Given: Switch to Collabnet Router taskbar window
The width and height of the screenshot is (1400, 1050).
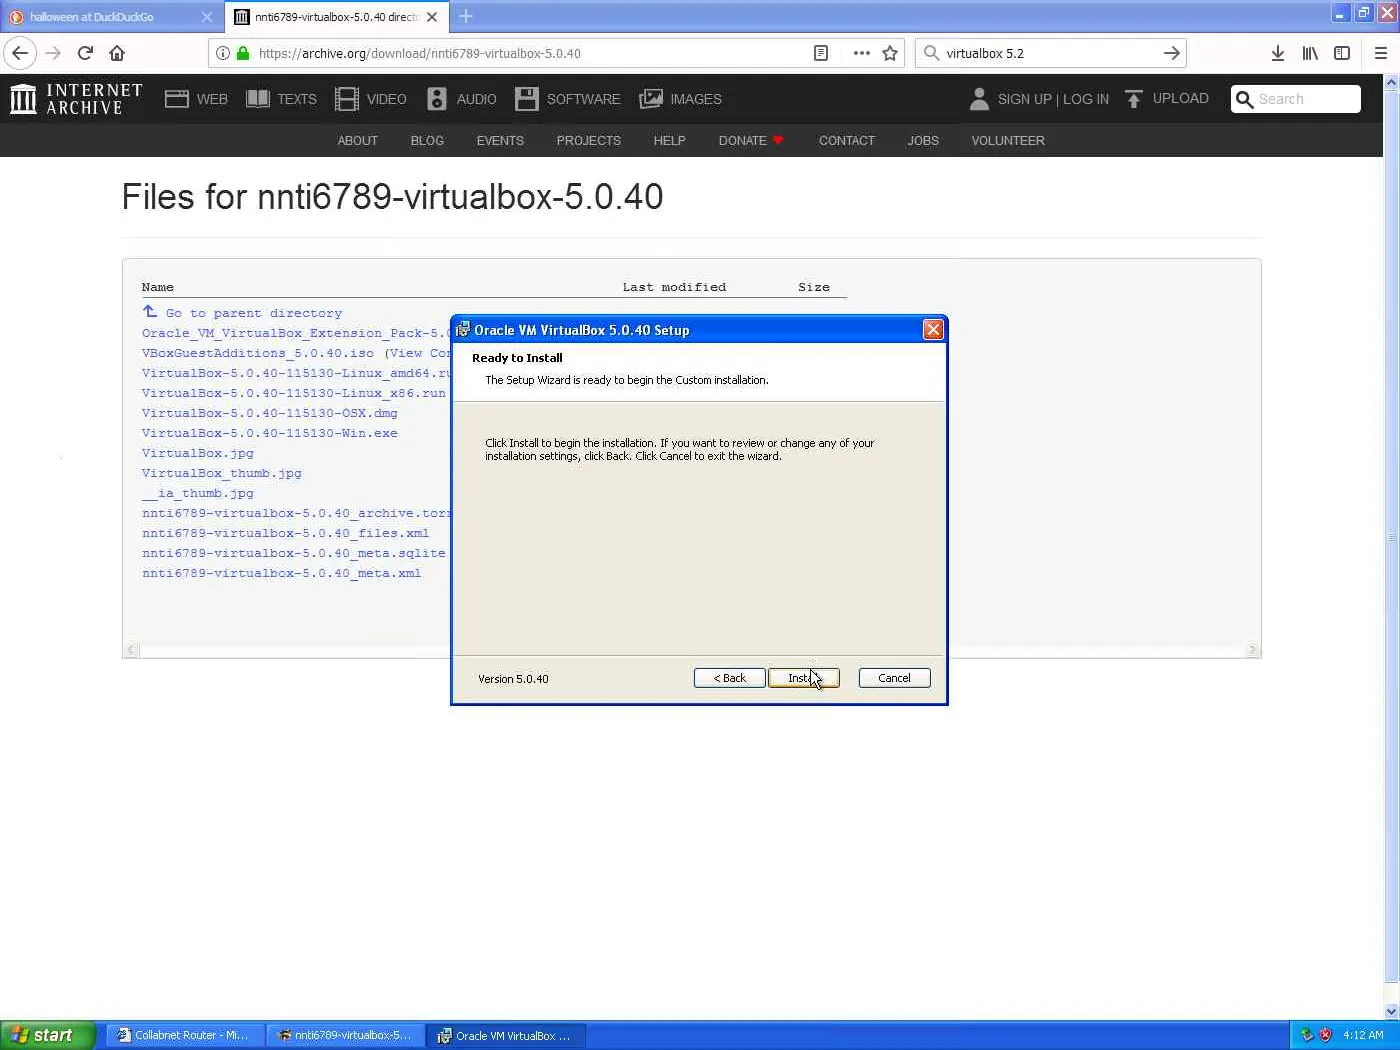Looking at the screenshot, I should (184, 1035).
